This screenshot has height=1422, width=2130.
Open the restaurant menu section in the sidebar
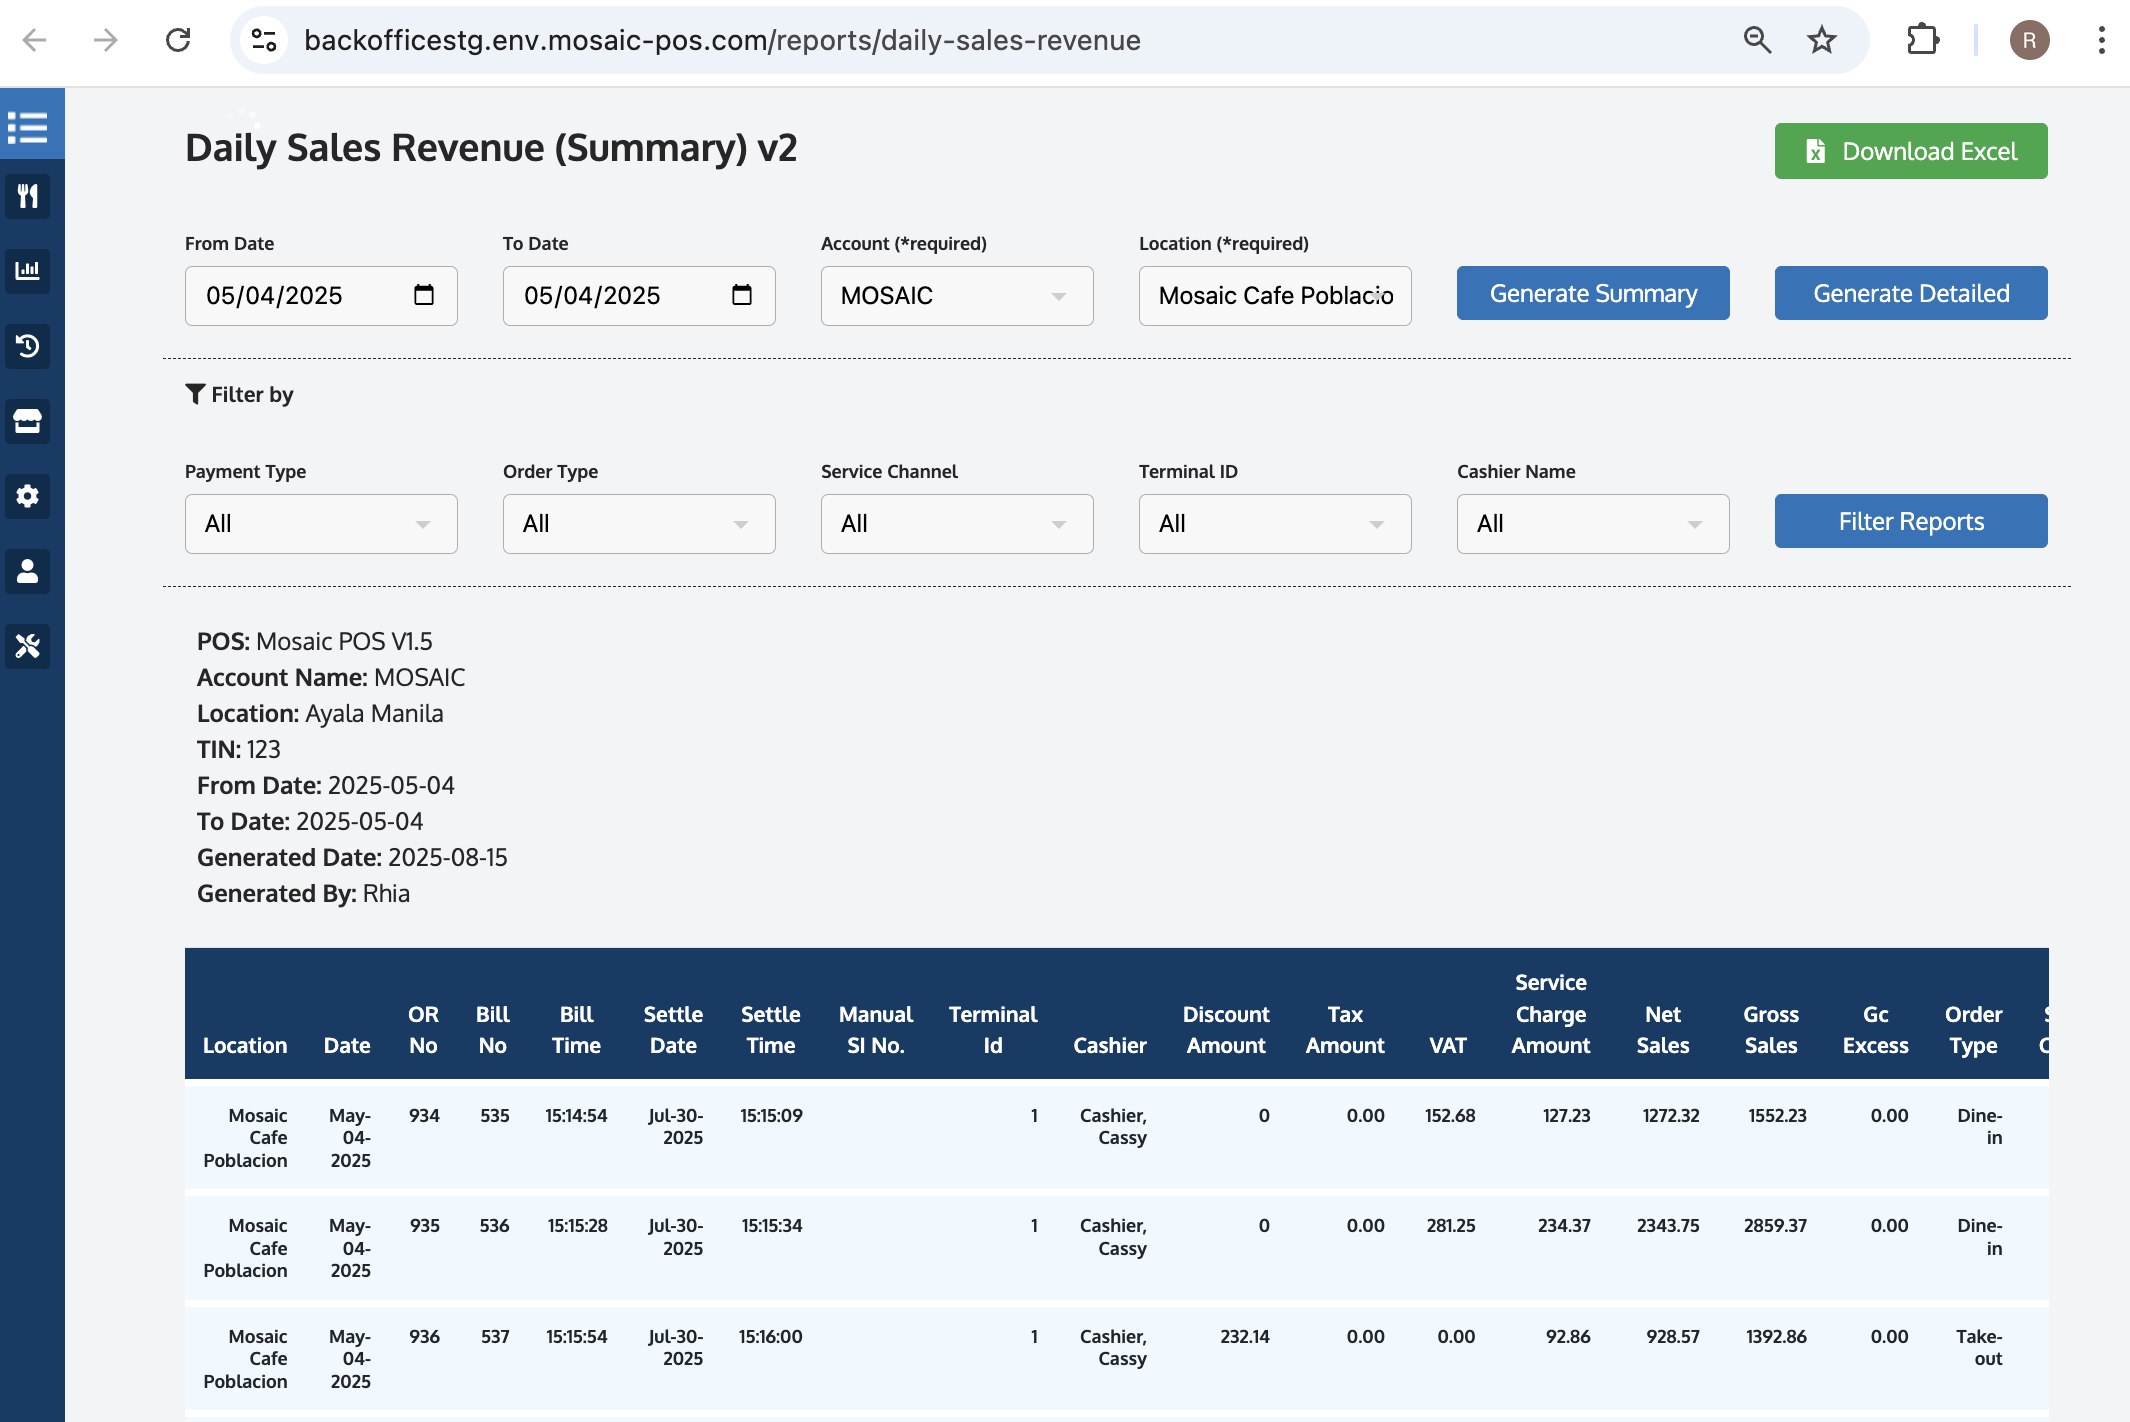pyautogui.click(x=27, y=196)
